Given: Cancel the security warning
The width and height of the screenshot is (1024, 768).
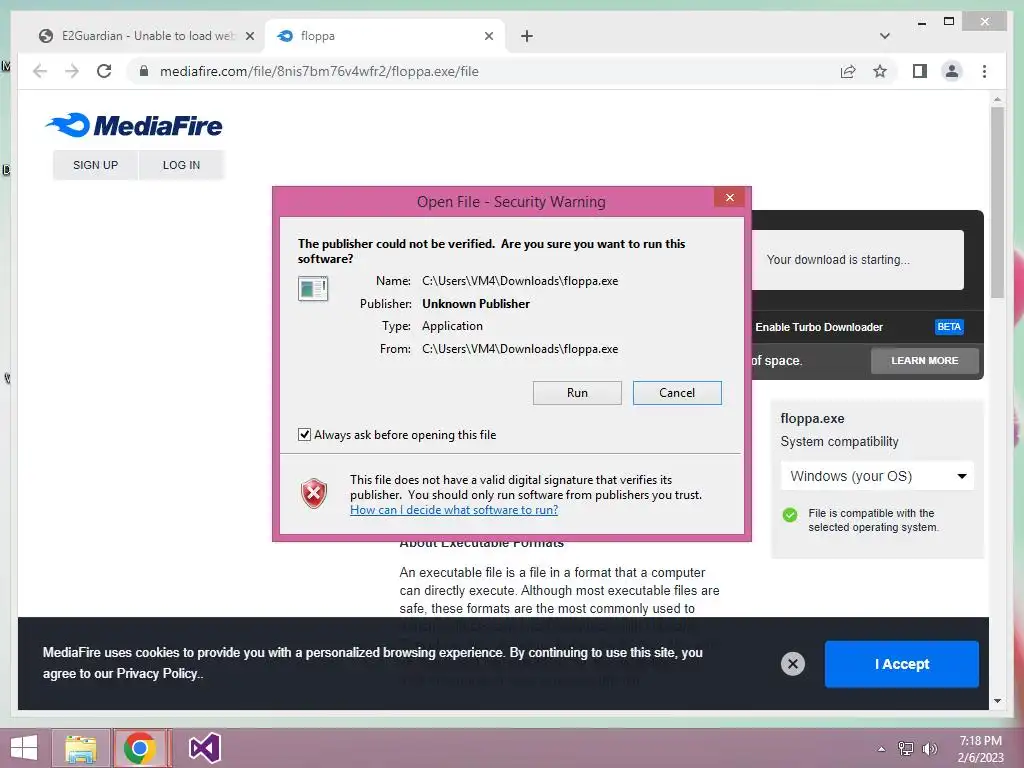Looking at the screenshot, I should [x=677, y=392].
